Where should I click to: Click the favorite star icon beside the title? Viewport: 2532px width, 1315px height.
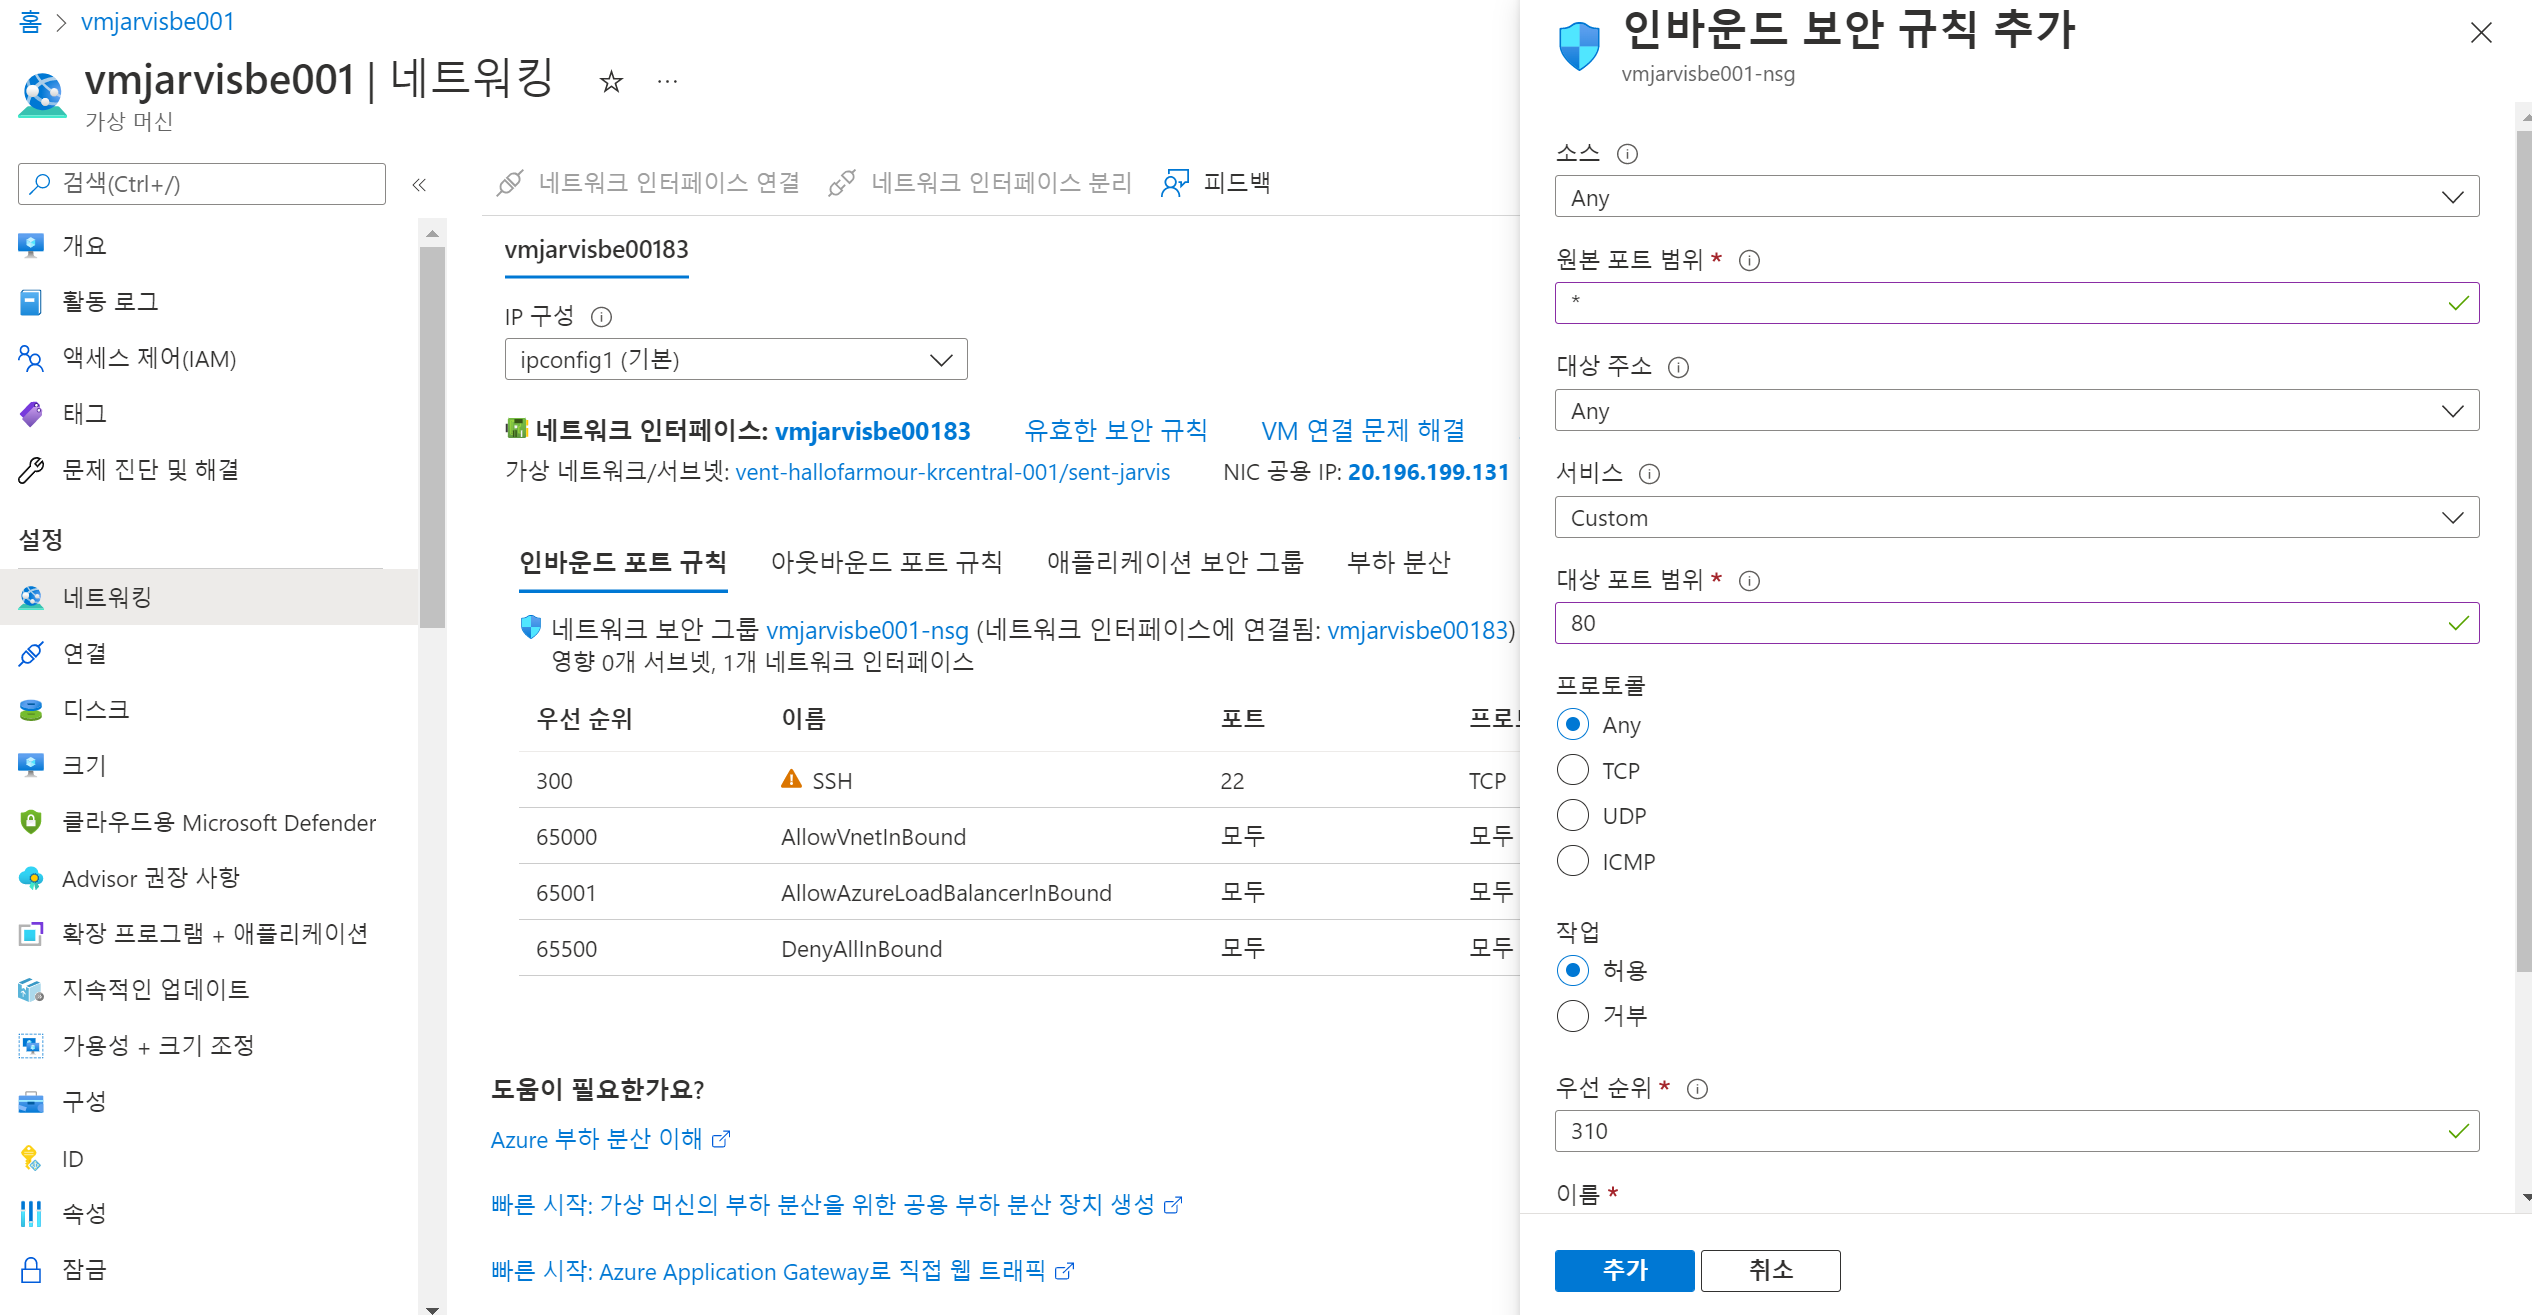coord(611,82)
